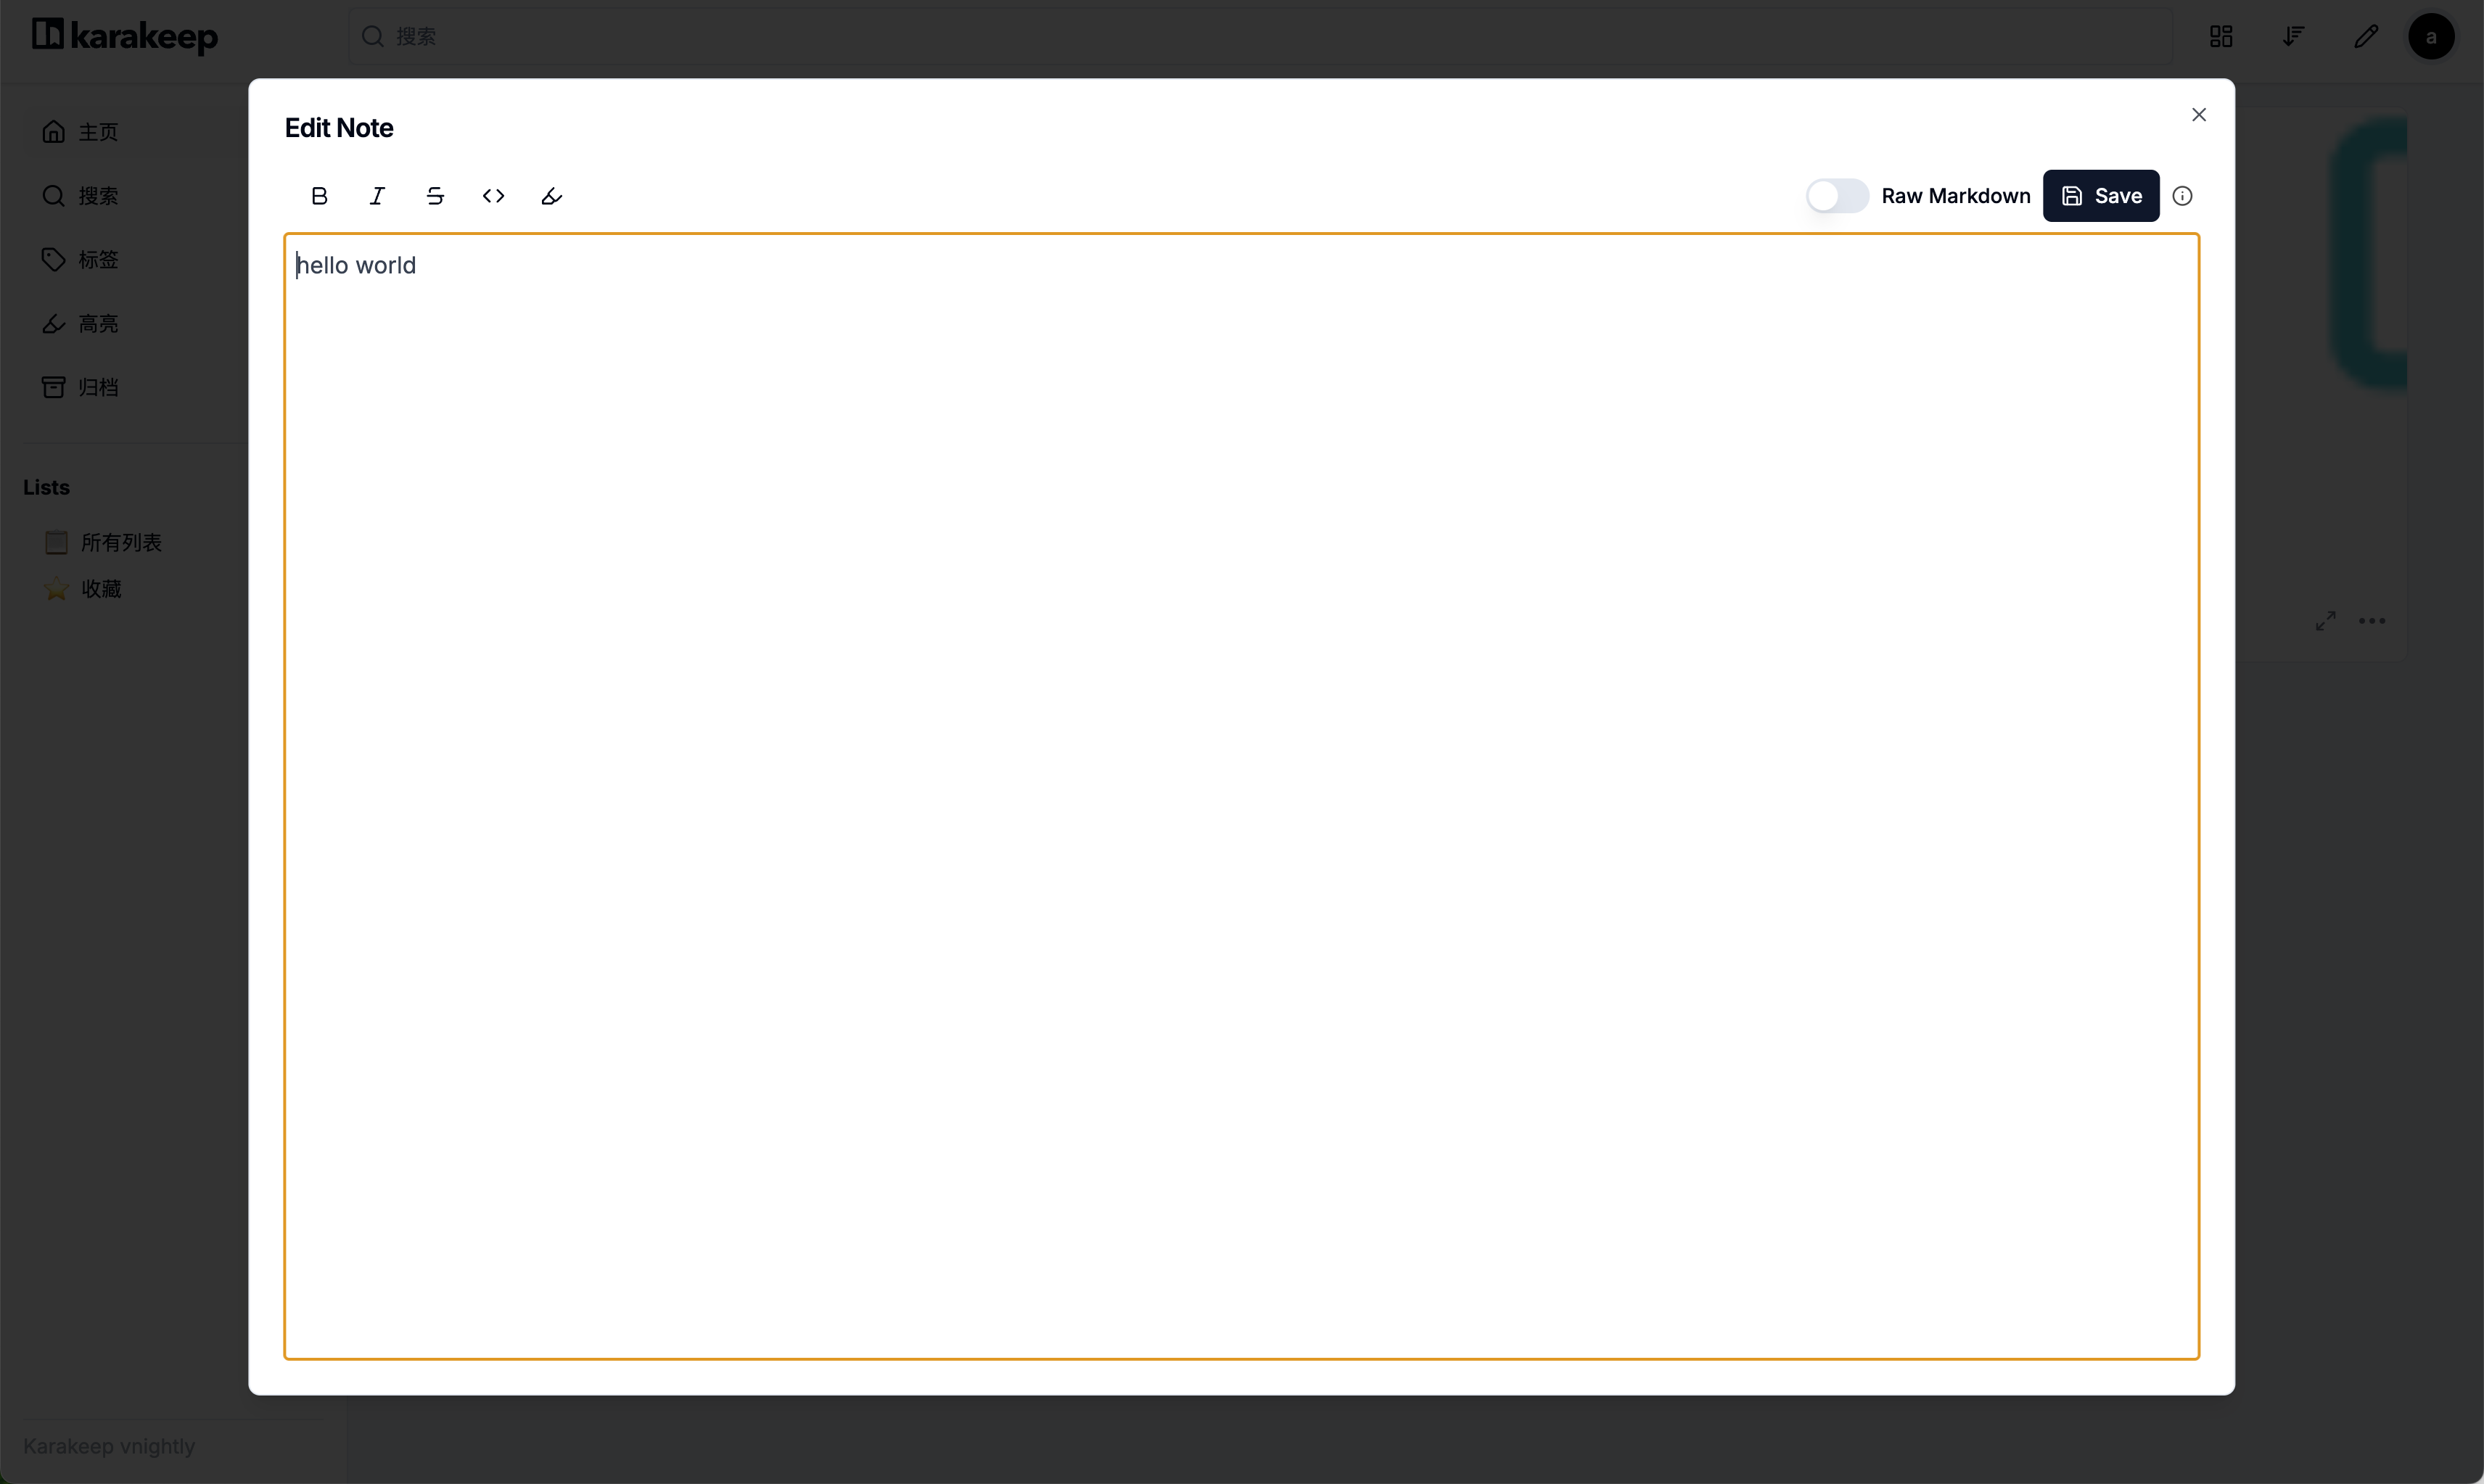Open the info icon next to Save
The width and height of the screenshot is (2484, 1484).
pos(2182,196)
